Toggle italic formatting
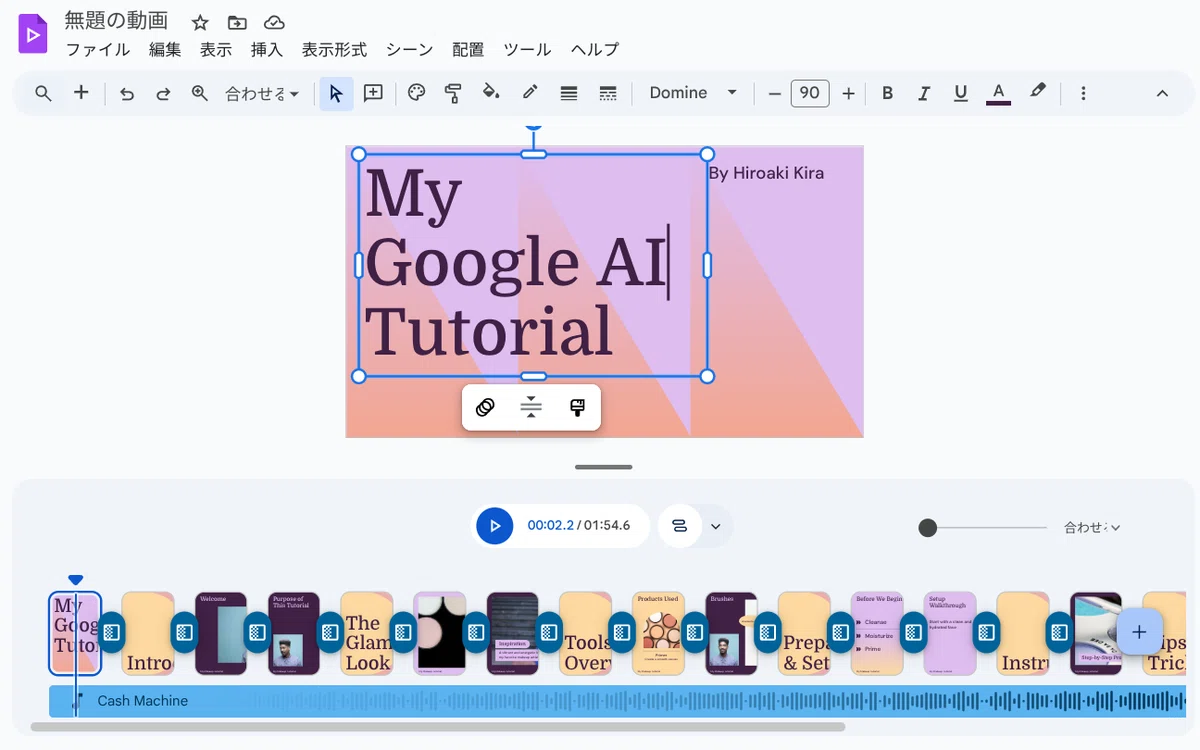Viewport: 1200px width, 750px height. click(x=924, y=93)
